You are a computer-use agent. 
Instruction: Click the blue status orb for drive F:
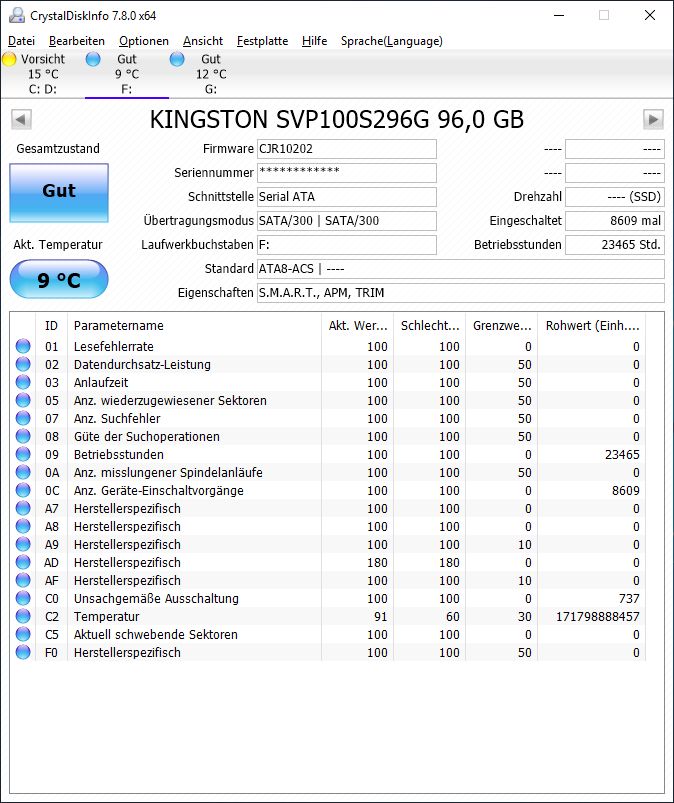[x=93, y=59]
